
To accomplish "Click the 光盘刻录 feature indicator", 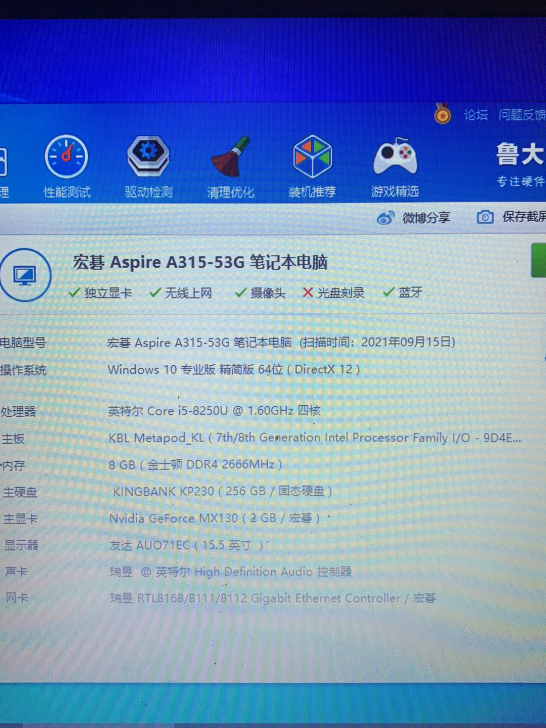I will [x=333, y=292].
